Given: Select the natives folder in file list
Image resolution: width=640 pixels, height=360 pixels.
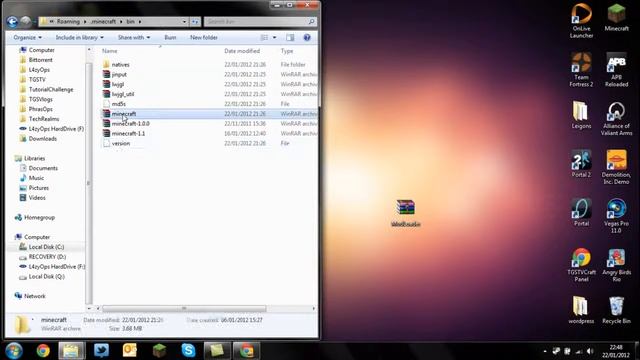Looking at the screenshot, I should [x=120, y=64].
